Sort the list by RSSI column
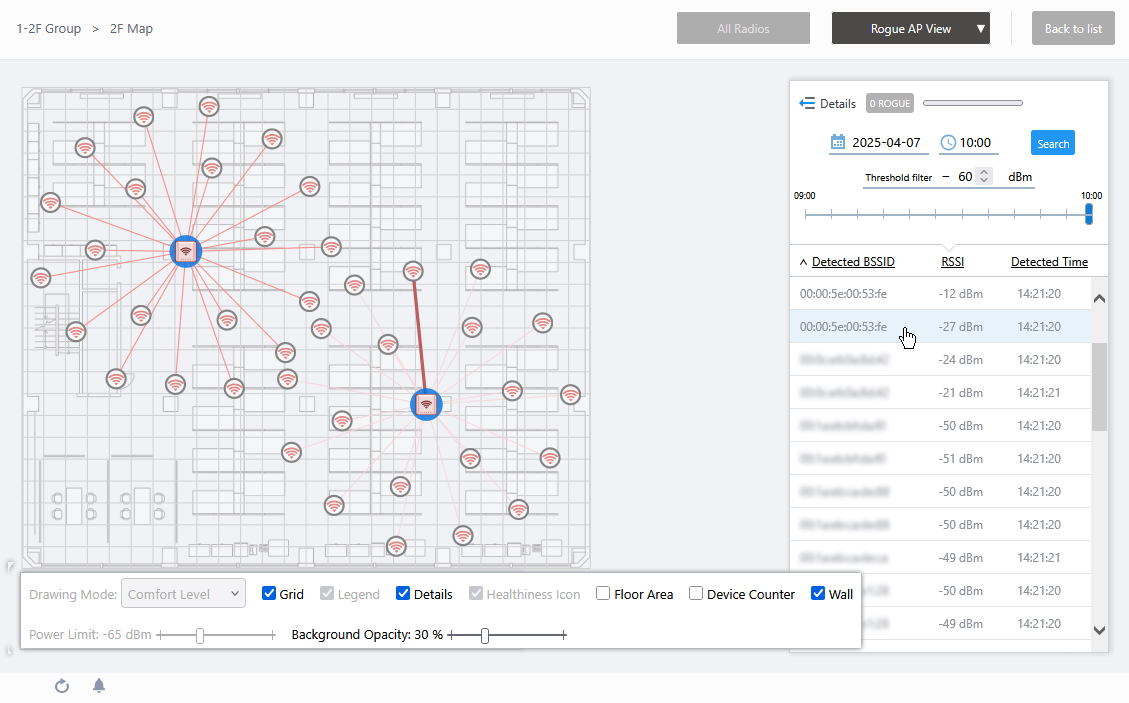 click(952, 262)
